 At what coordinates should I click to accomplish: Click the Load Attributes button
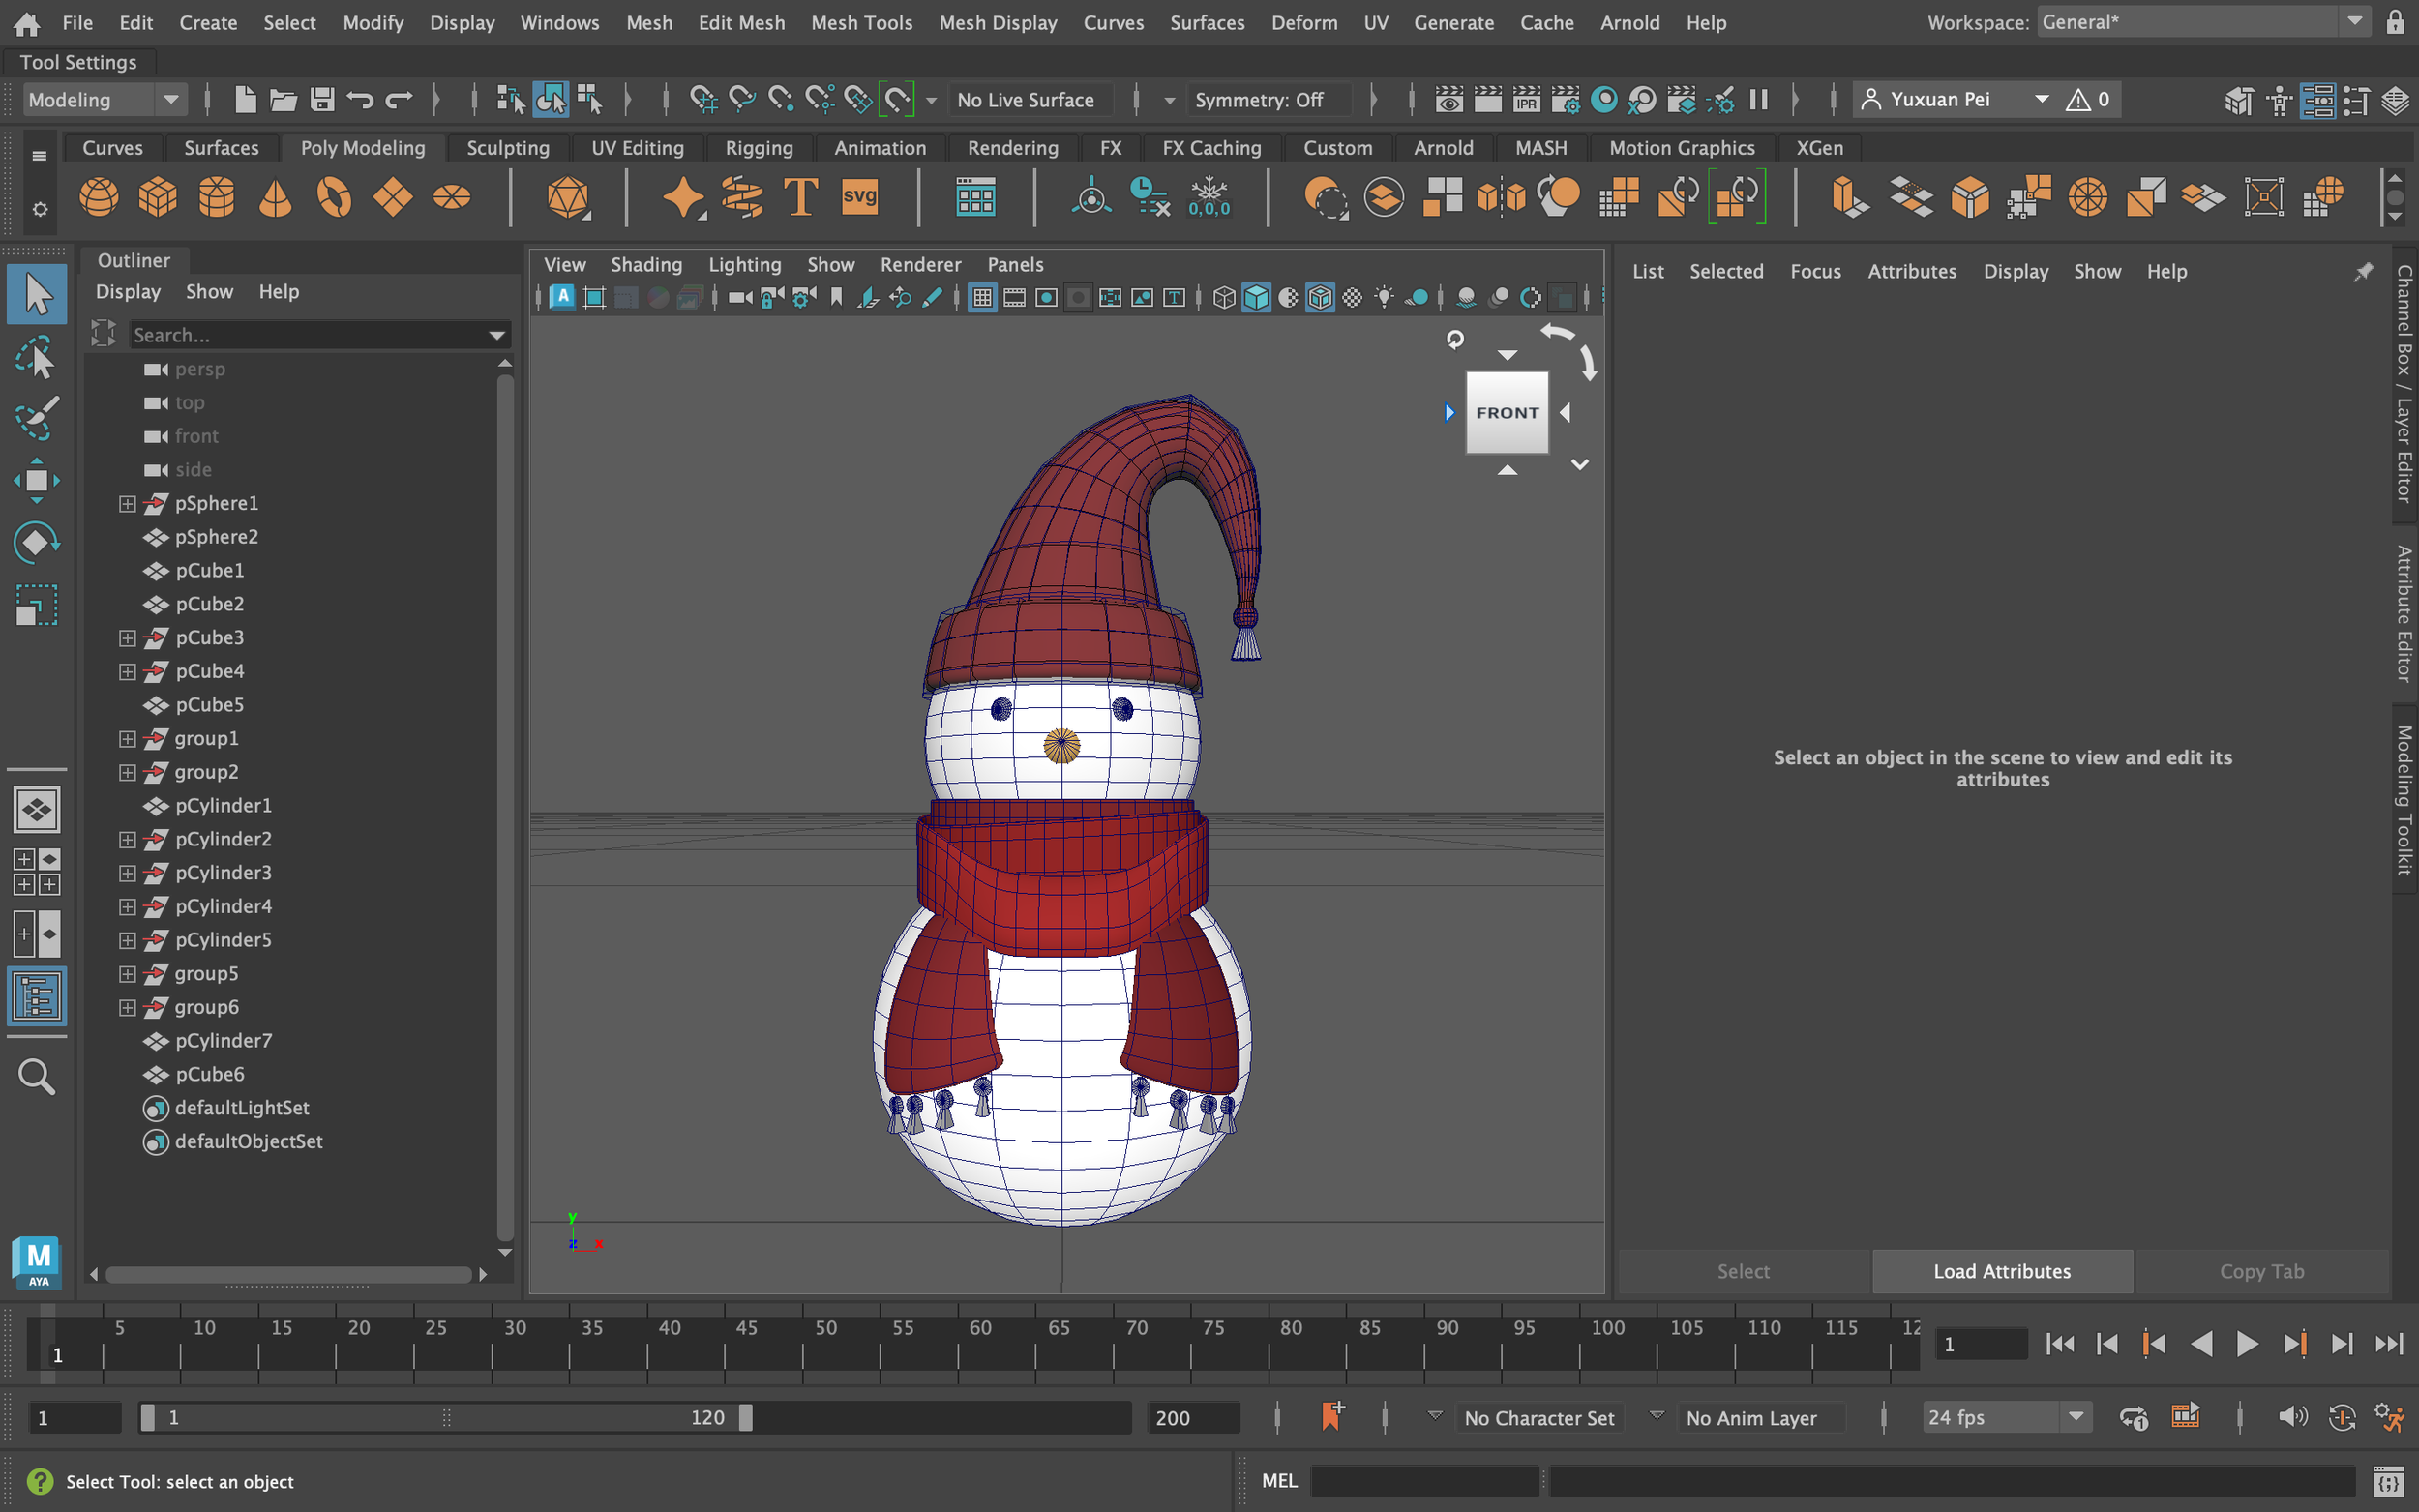pos(2002,1271)
